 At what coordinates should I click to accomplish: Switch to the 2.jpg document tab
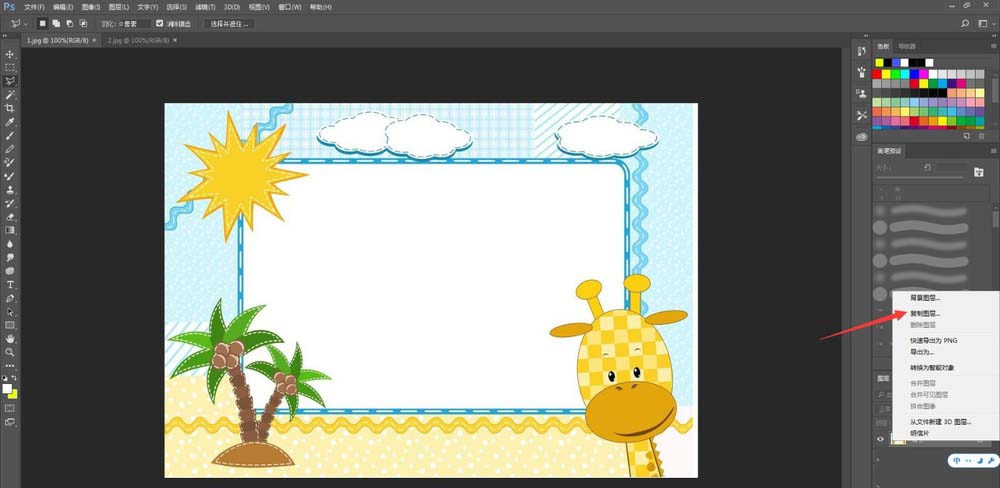point(138,40)
